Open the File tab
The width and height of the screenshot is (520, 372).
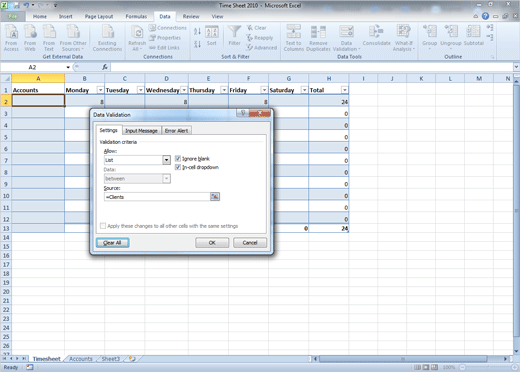pyautogui.click(x=13, y=16)
